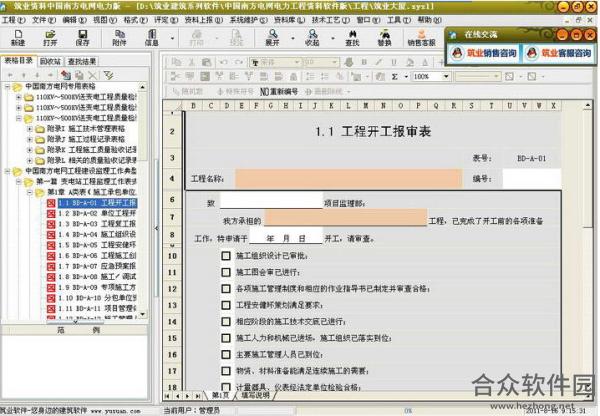Click the Σ sum icon in format toolbar
600x416 pixels.
tap(395, 77)
